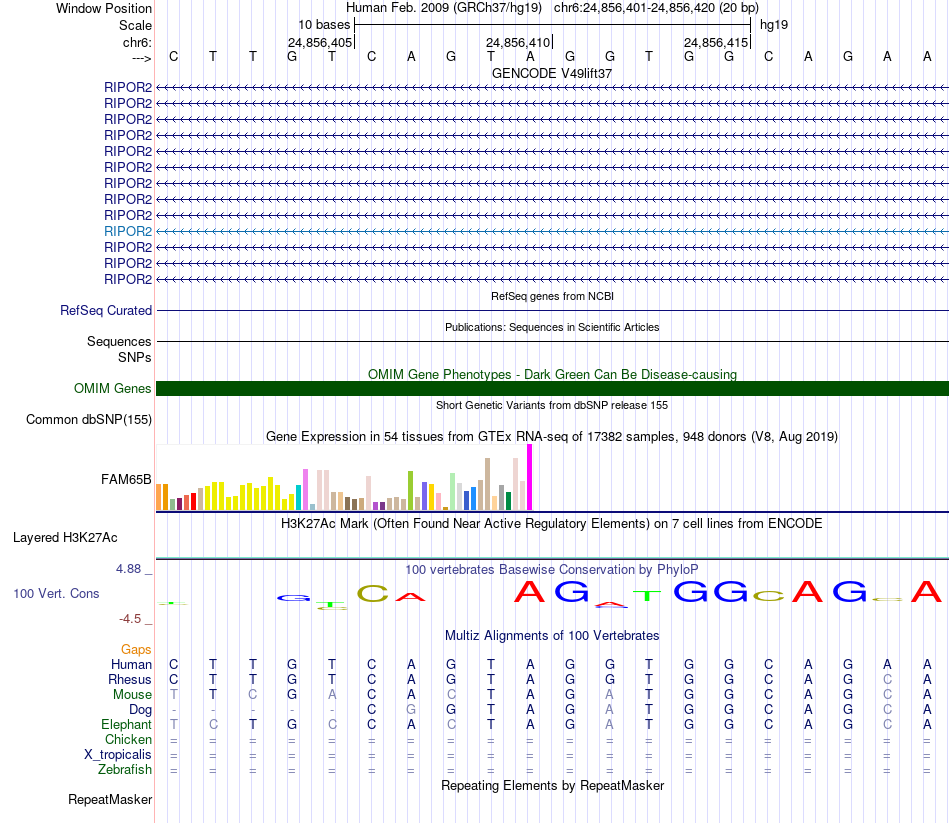Click the Sequences track label
Screen dimensions: 950x823
click(119, 341)
